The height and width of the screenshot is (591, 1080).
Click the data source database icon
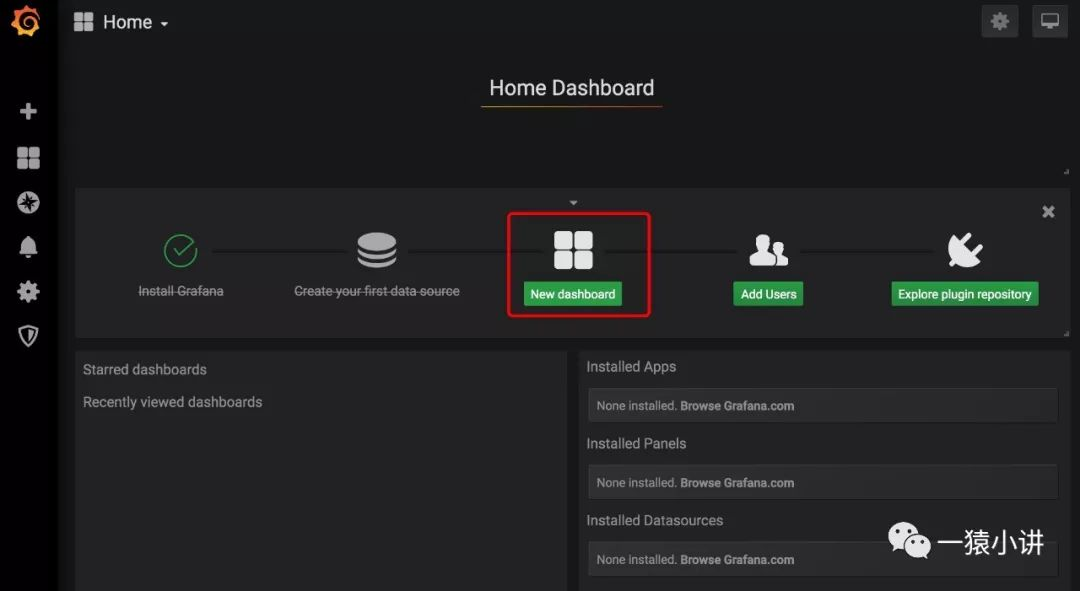377,250
